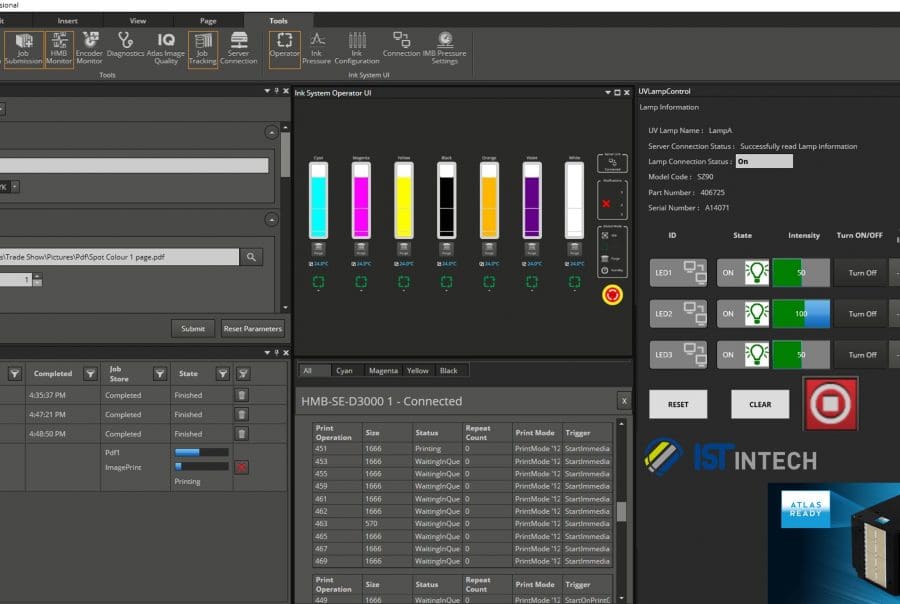Open the Job Store column filter

pyautogui.click(x=159, y=374)
